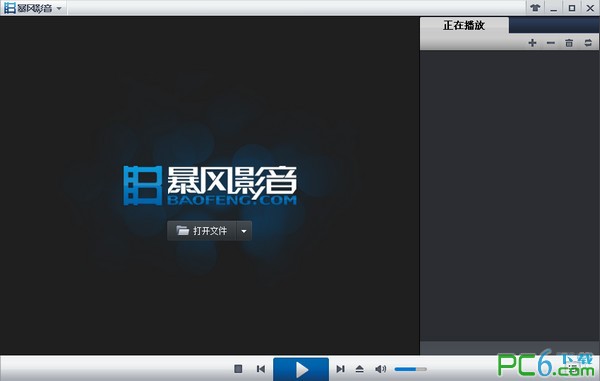This screenshot has height=381, width=600.
Task: Start playback with the play button
Action: (x=301, y=369)
